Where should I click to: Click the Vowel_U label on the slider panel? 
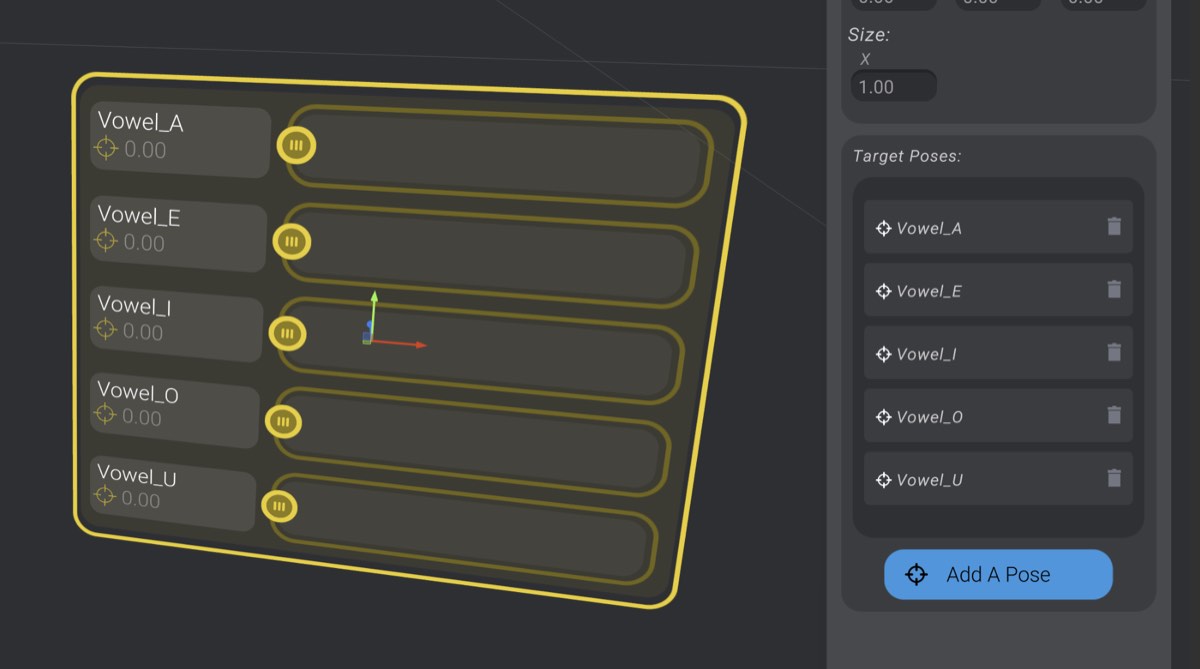coord(137,475)
